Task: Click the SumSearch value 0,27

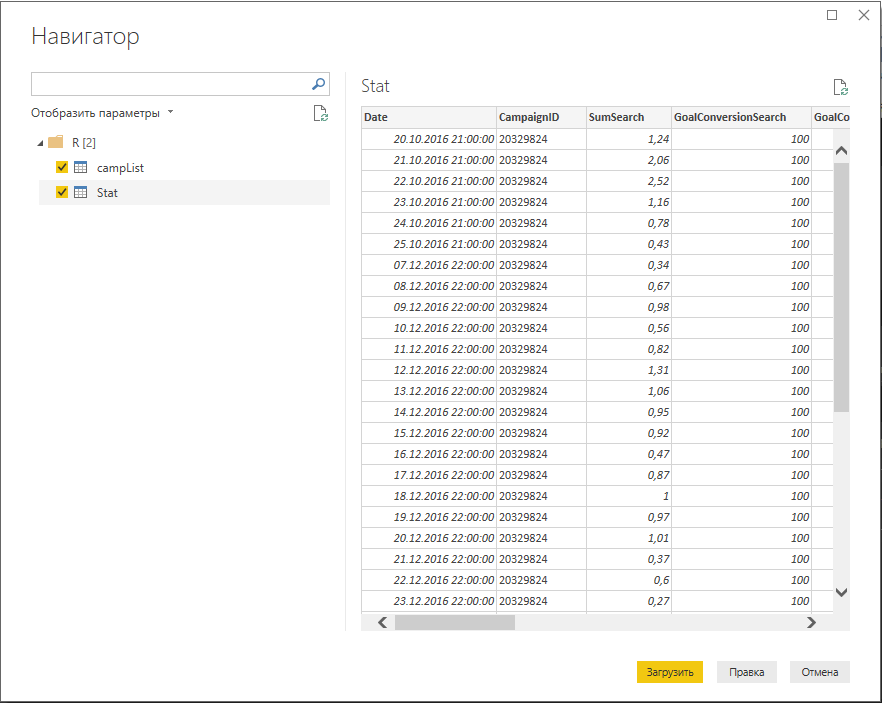Action: [628, 601]
